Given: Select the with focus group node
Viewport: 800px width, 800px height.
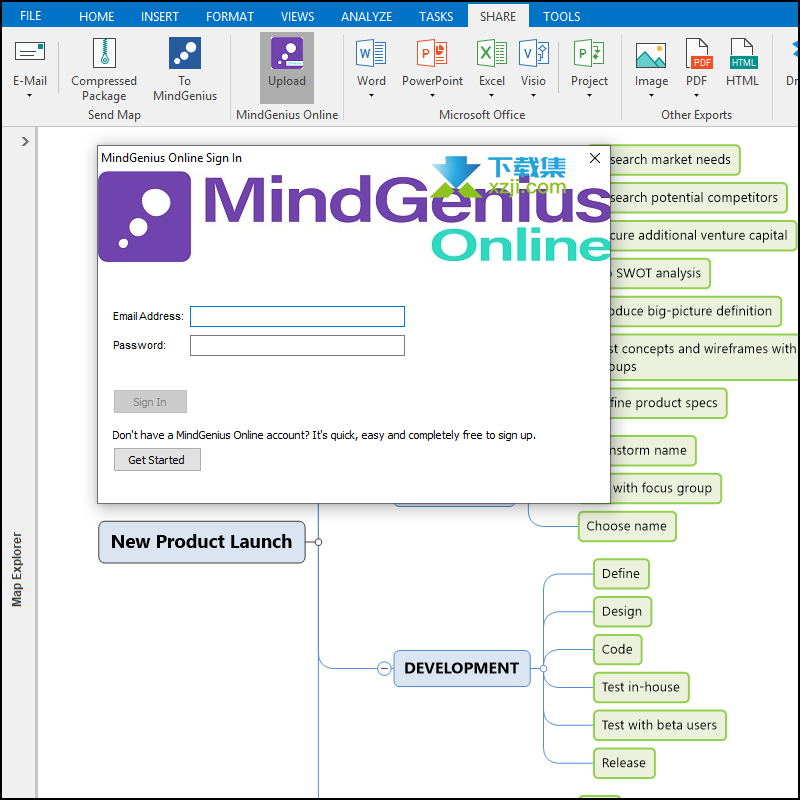Looking at the screenshot, I should click(x=666, y=488).
